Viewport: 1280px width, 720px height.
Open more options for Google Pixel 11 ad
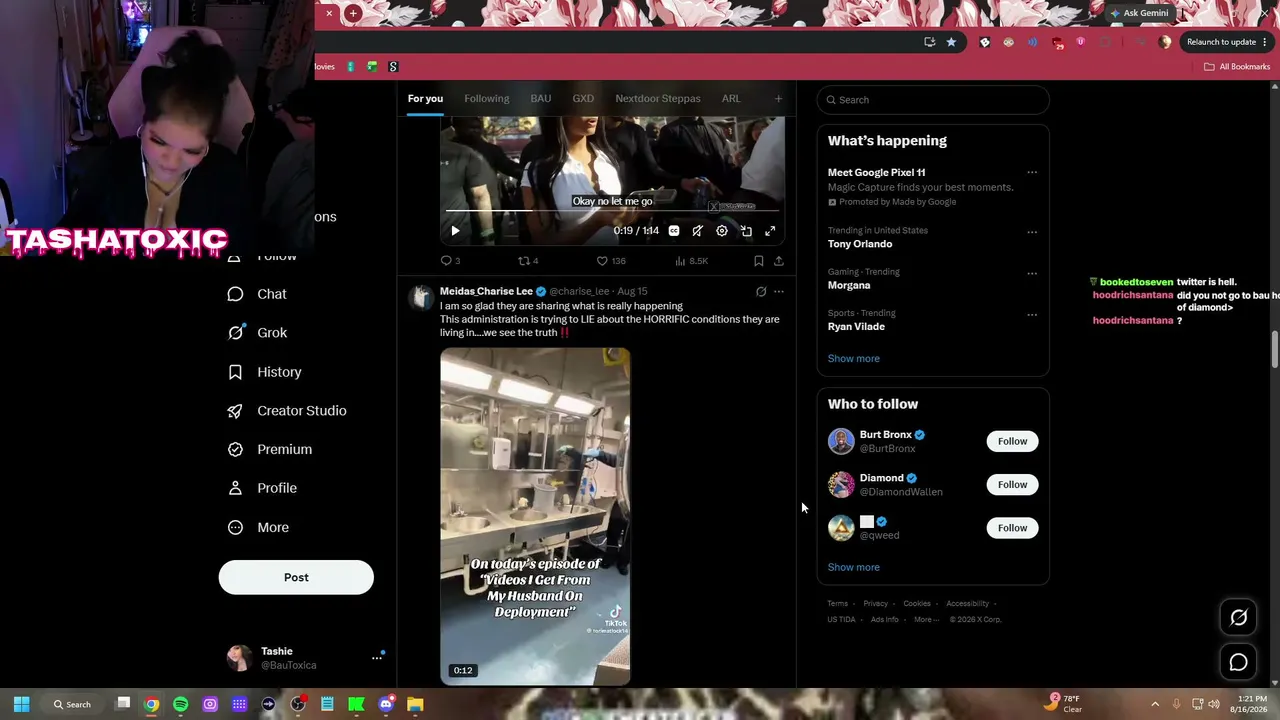pyautogui.click(x=1032, y=172)
